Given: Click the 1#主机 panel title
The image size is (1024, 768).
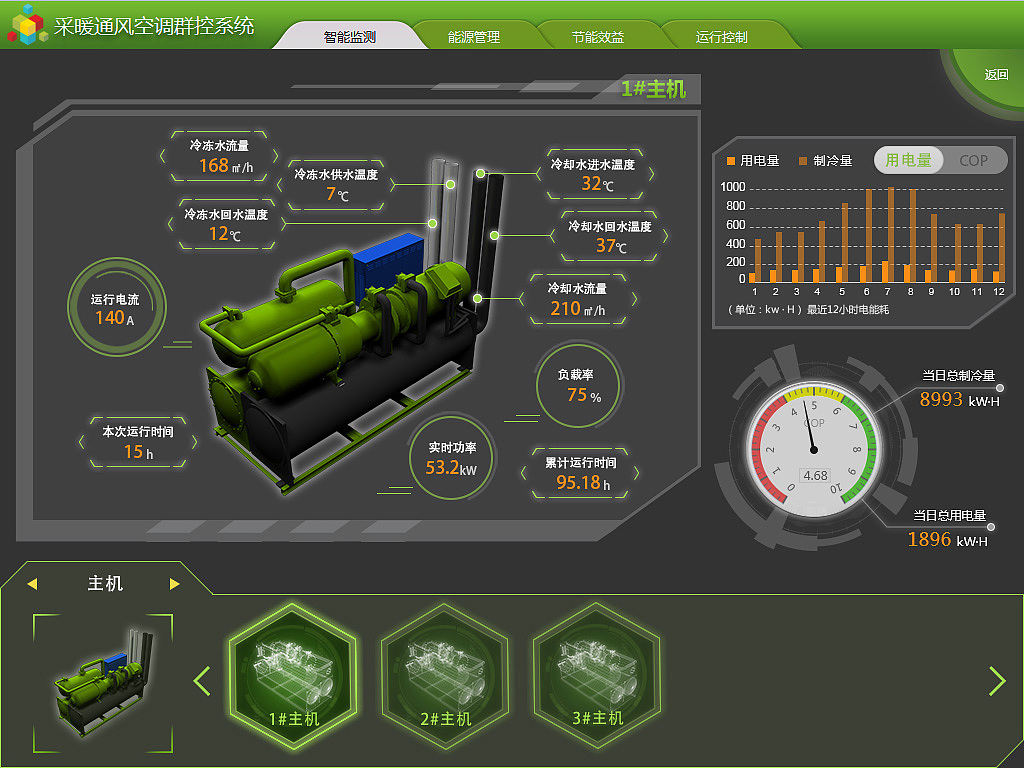Looking at the screenshot, I should click(x=652, y=89).
